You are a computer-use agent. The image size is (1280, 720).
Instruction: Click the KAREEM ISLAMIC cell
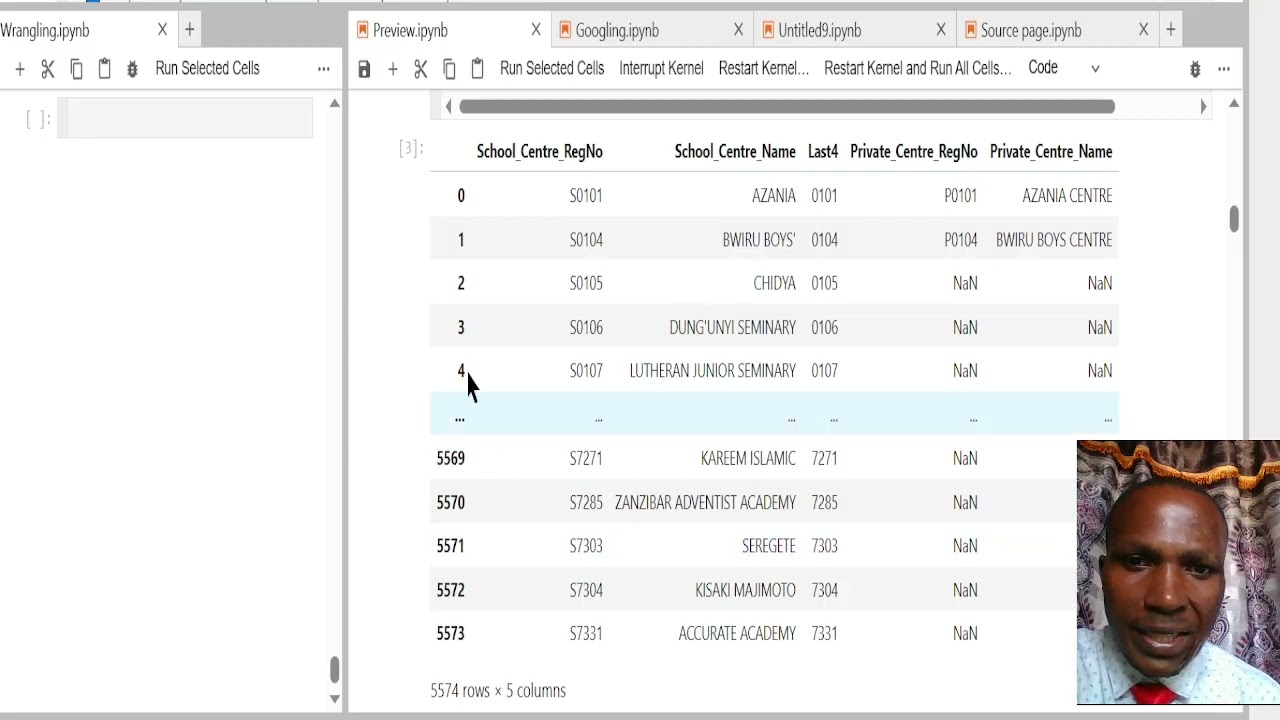click(748, 459)
